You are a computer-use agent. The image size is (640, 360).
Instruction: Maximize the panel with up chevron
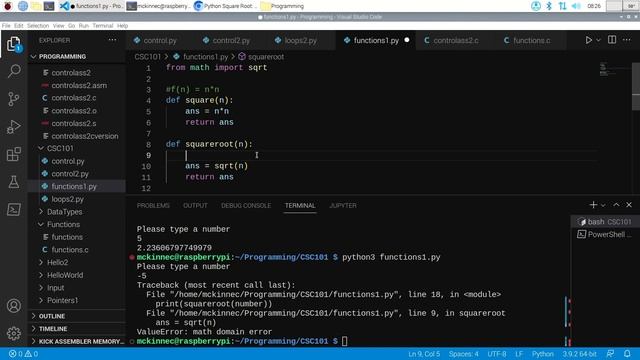pos(616,205)
